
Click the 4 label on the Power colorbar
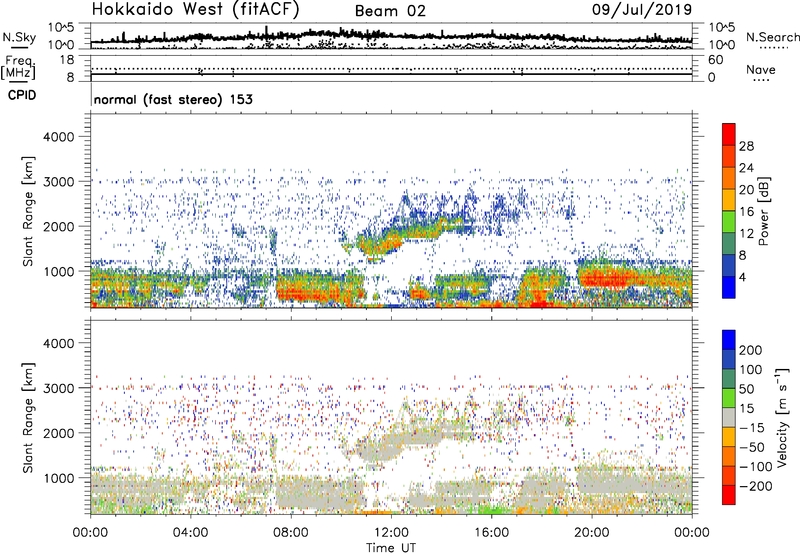(x=743, y=278)
